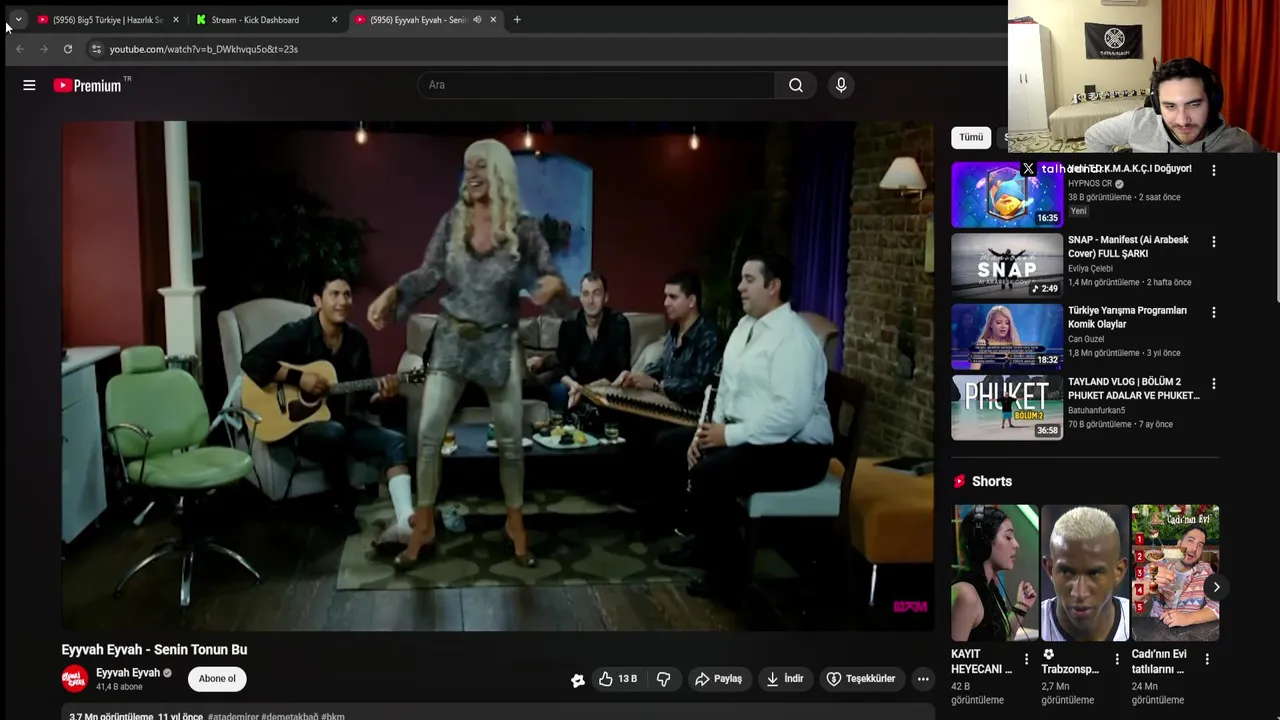
Task: Like the video with thumbs up
Action: 618,679
